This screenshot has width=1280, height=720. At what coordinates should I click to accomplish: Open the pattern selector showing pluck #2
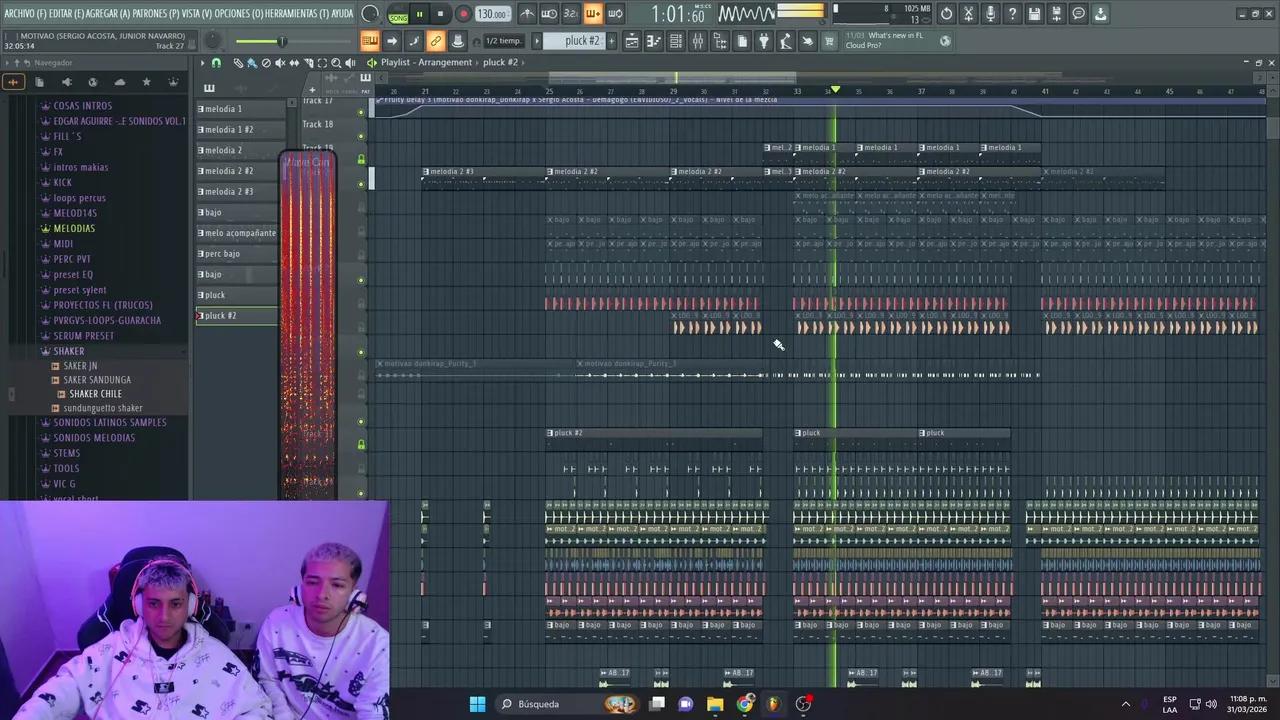coord(582,41)
